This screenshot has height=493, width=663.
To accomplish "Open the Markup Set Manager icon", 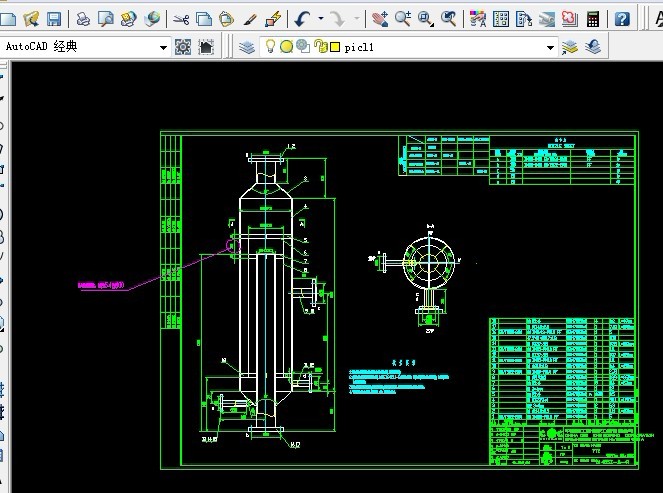I will [569, 19].
